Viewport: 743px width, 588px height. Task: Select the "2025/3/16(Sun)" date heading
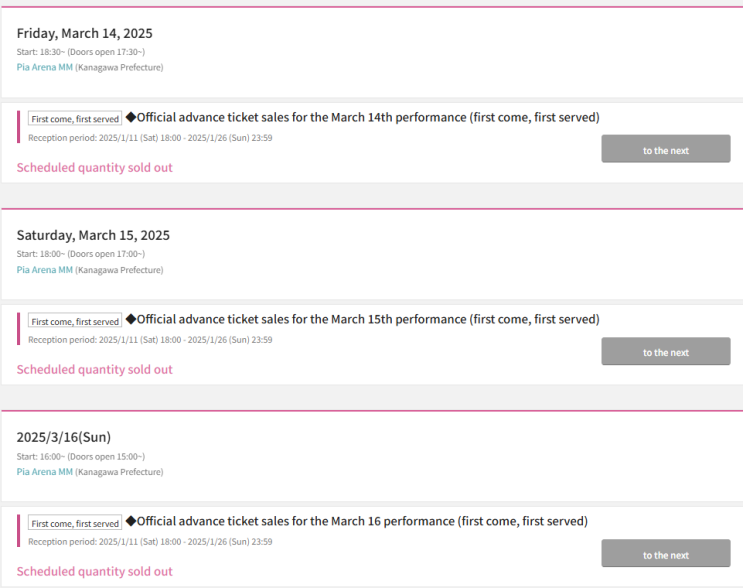63,437
